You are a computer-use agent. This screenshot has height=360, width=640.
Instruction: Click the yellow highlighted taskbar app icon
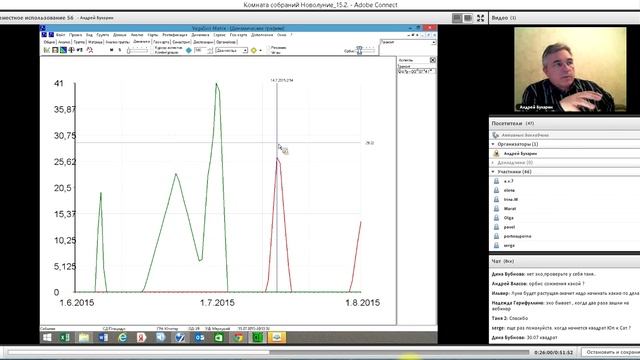[277, 338]
